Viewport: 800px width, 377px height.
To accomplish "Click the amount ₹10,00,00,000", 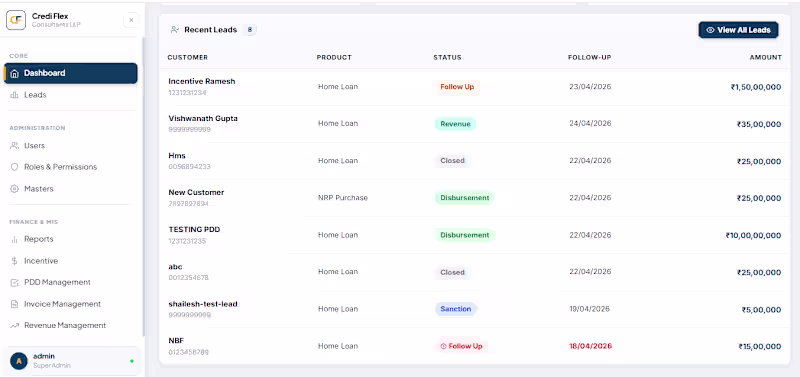I will 753,236.
